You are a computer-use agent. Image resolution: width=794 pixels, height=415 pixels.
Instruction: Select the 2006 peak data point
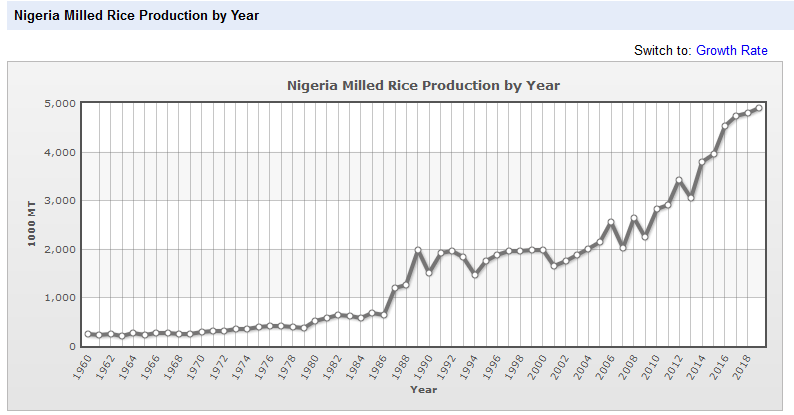[x=611, y=222]
